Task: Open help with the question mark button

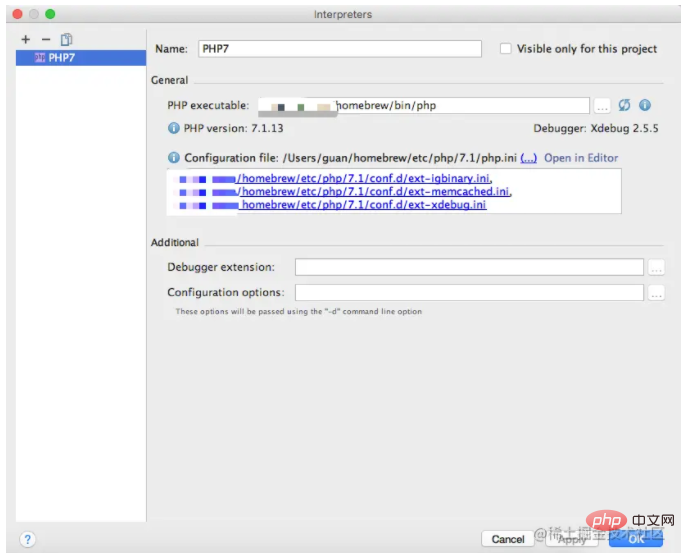Action: [27, 539]
